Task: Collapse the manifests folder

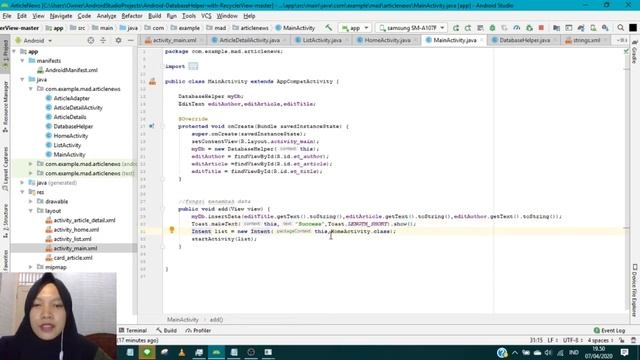Action: [x=22, y=60]
